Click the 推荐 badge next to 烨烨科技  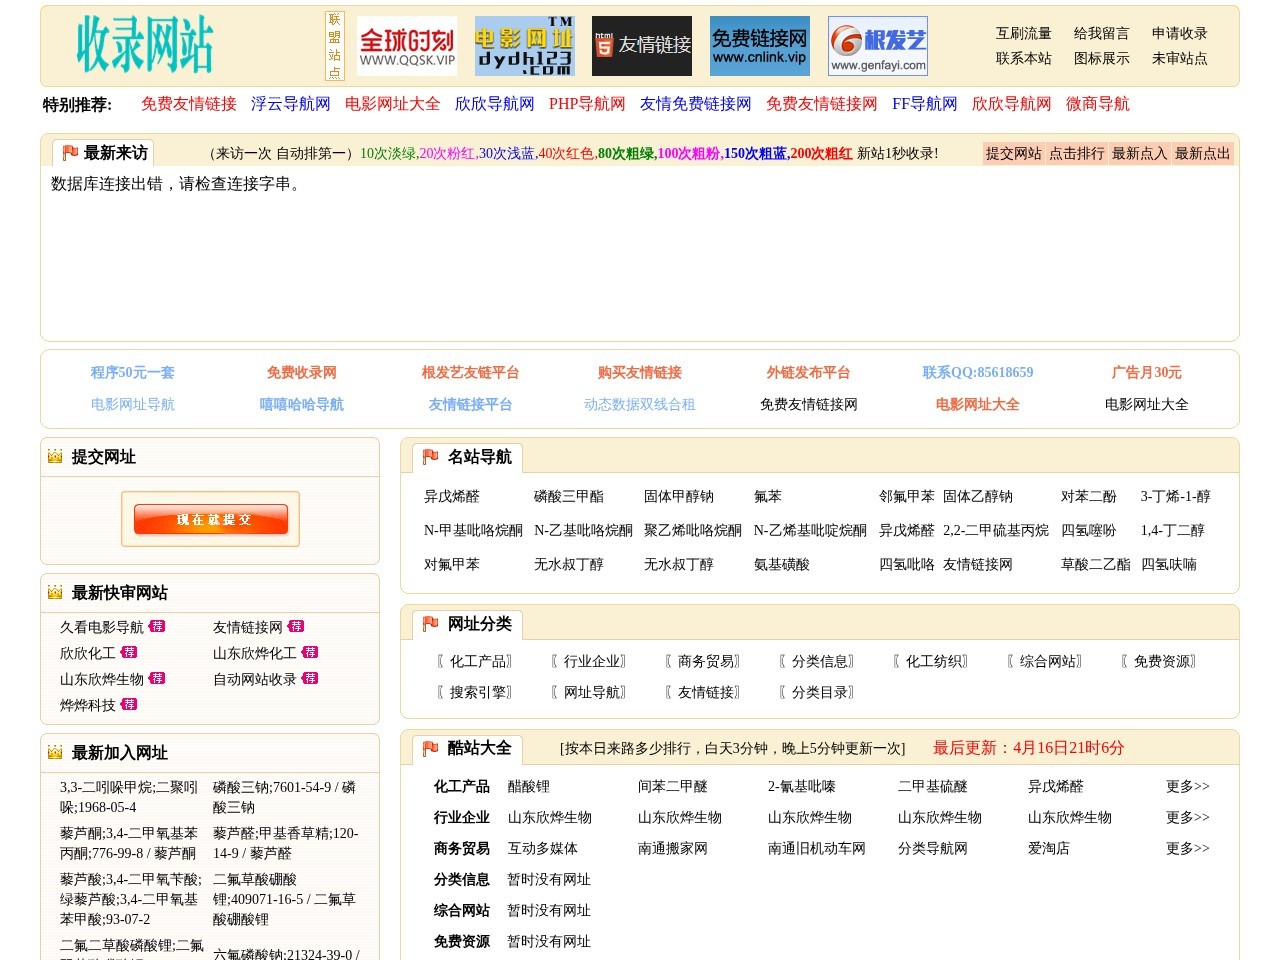[x=129, y=704]
